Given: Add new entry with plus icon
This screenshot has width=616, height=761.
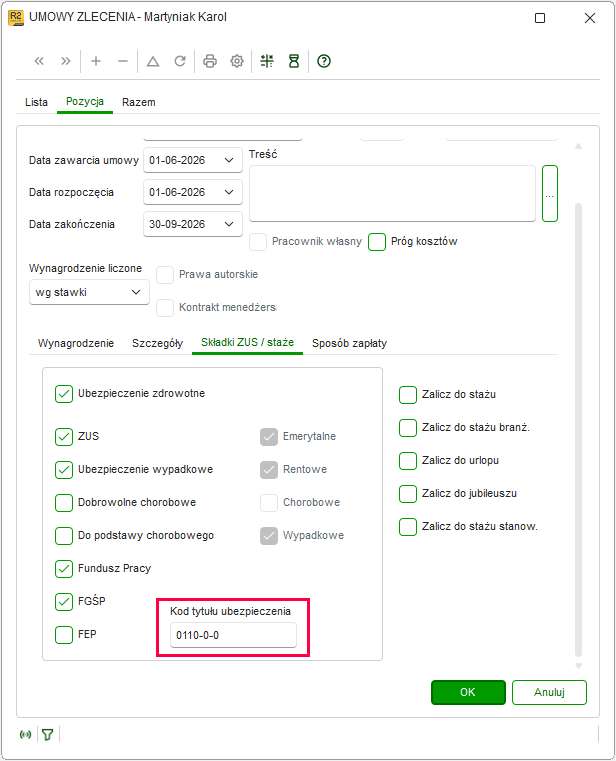Looking at the screenshot, I should (96, 61).
